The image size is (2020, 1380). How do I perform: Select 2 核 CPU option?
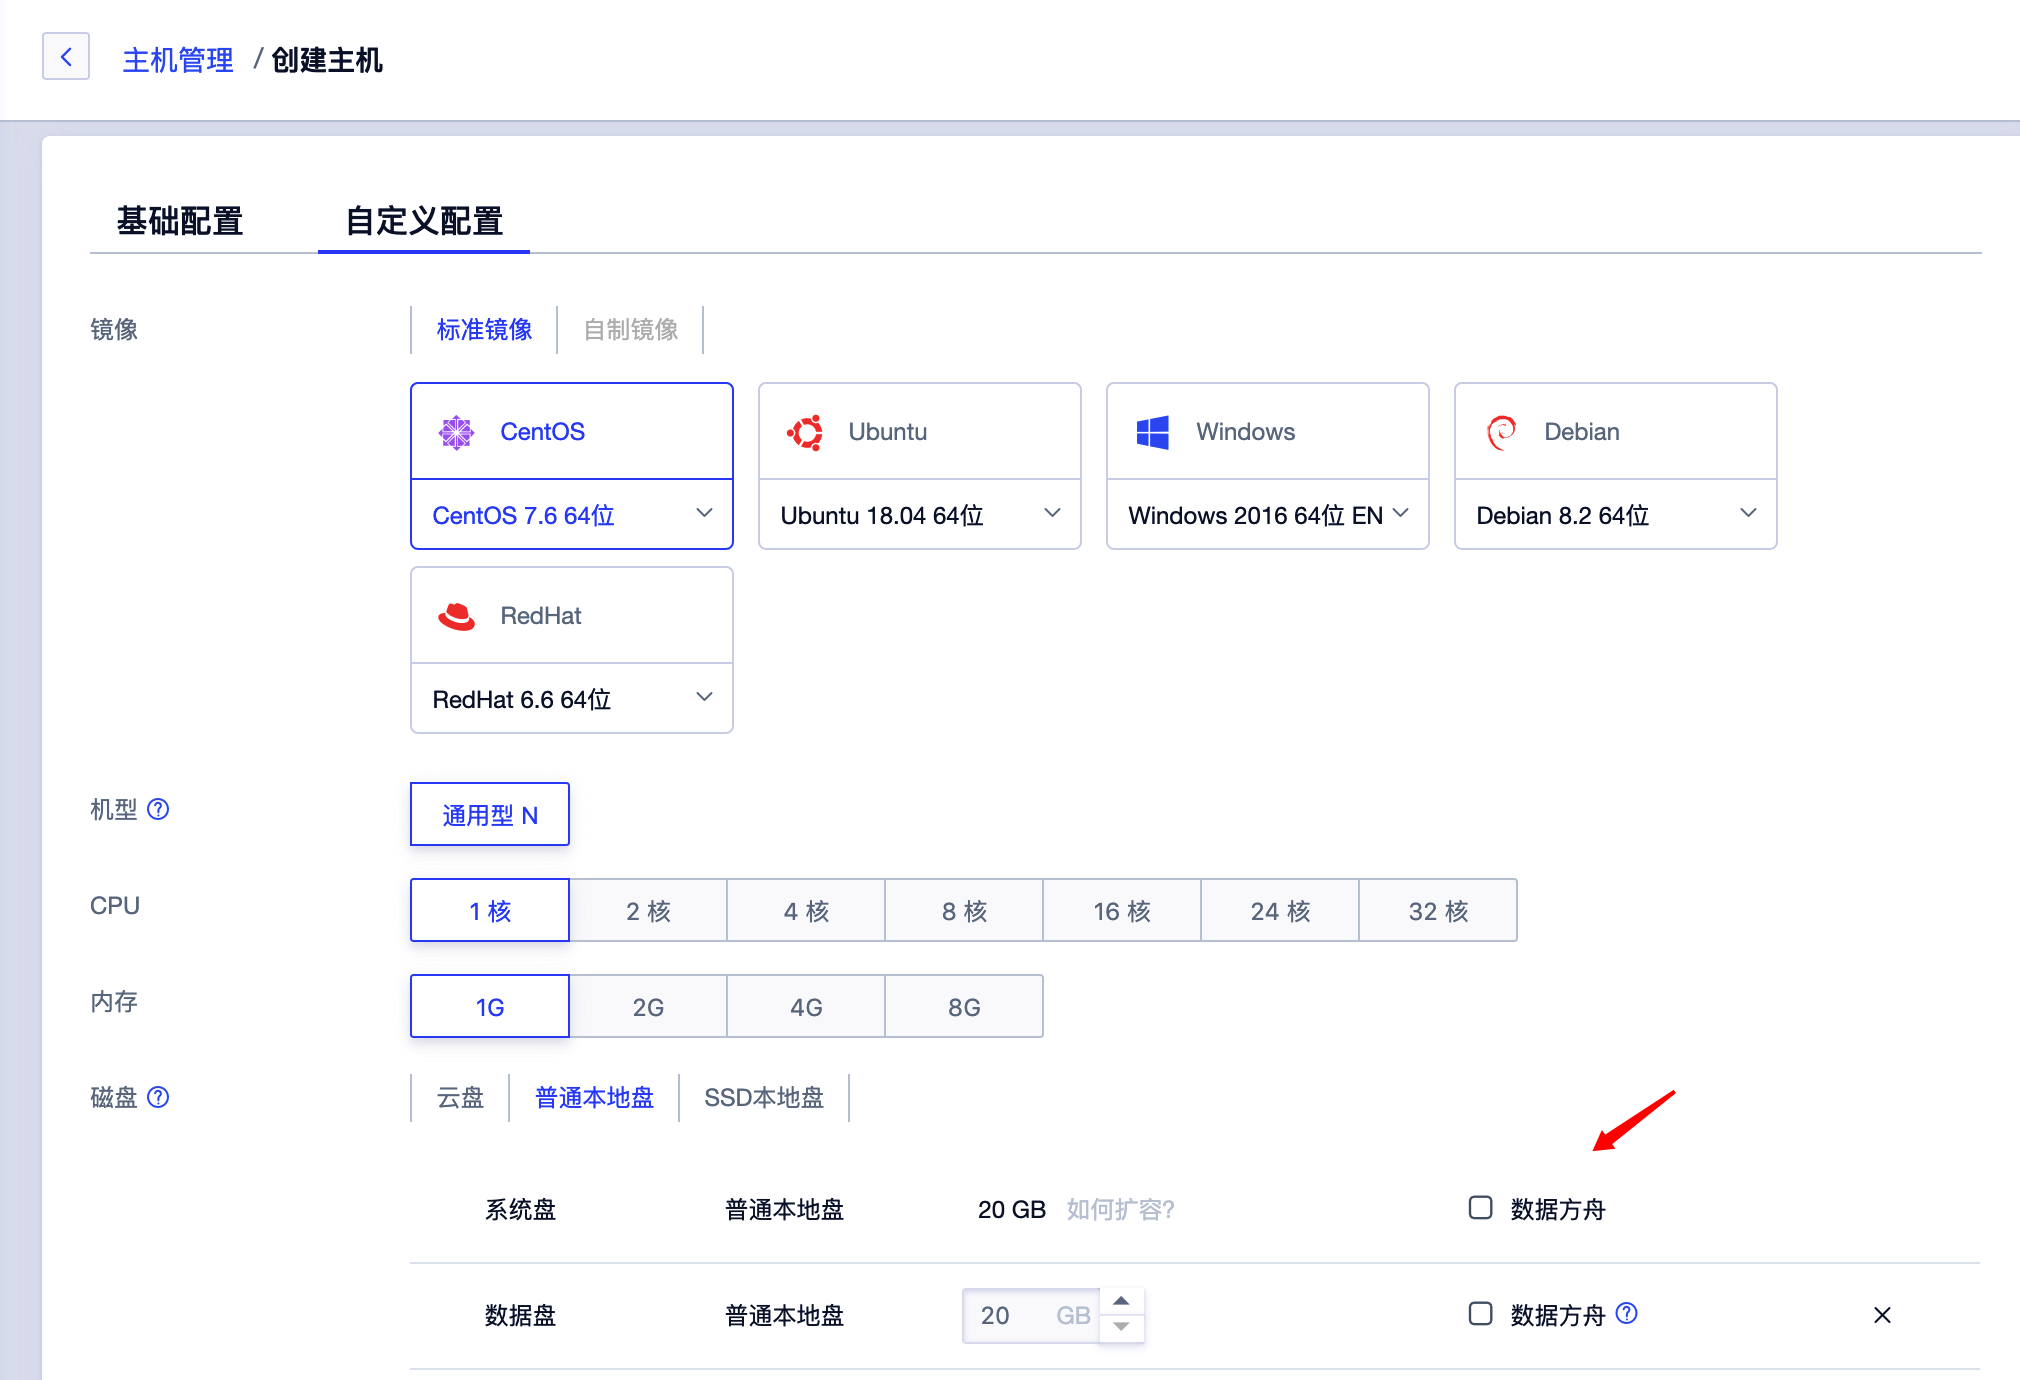coord(648,910)
